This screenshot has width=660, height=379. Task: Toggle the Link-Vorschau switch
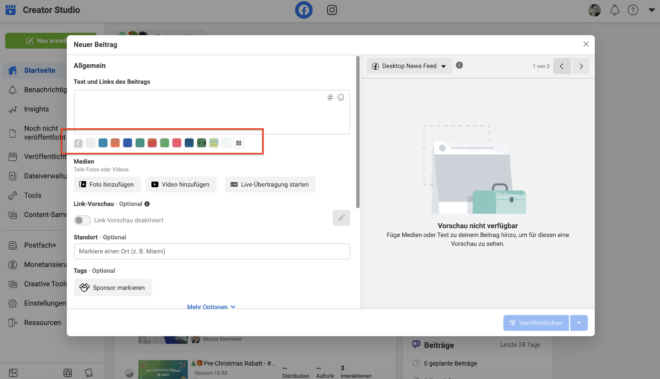[82, 220]
